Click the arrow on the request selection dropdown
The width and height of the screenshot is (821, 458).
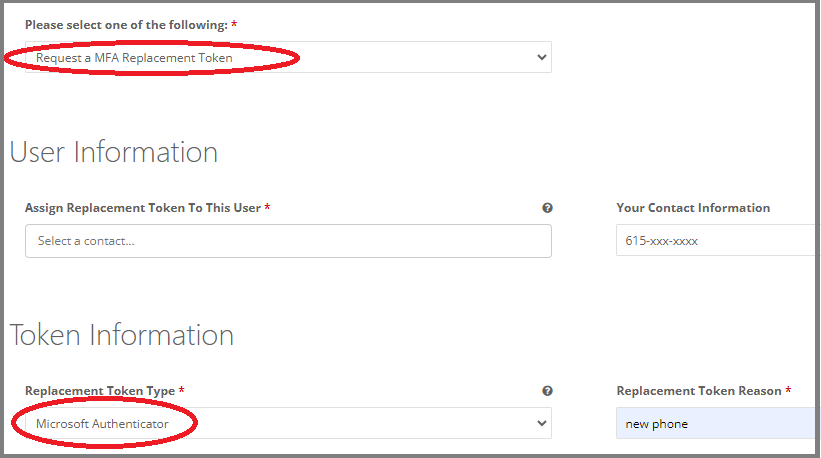[x=542, y=58]
